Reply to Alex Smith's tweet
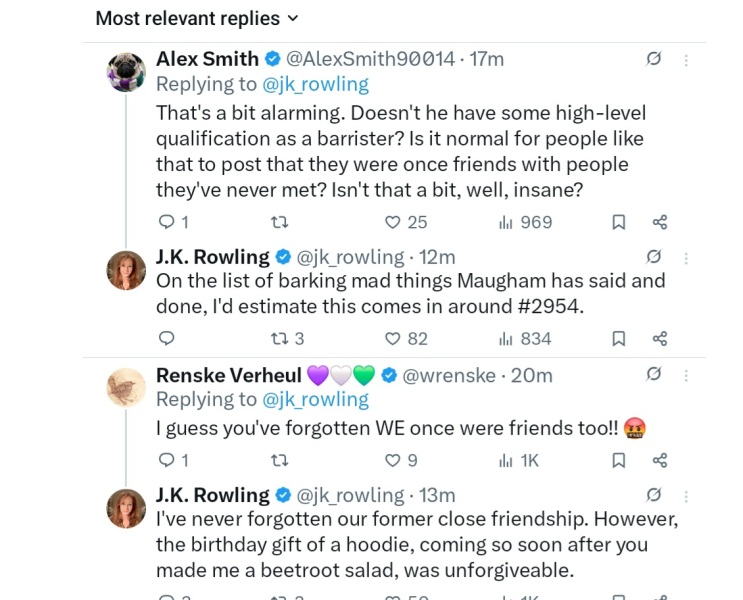Image resolution: width=743 pixels, height=600 pixels. pos(167,222)
